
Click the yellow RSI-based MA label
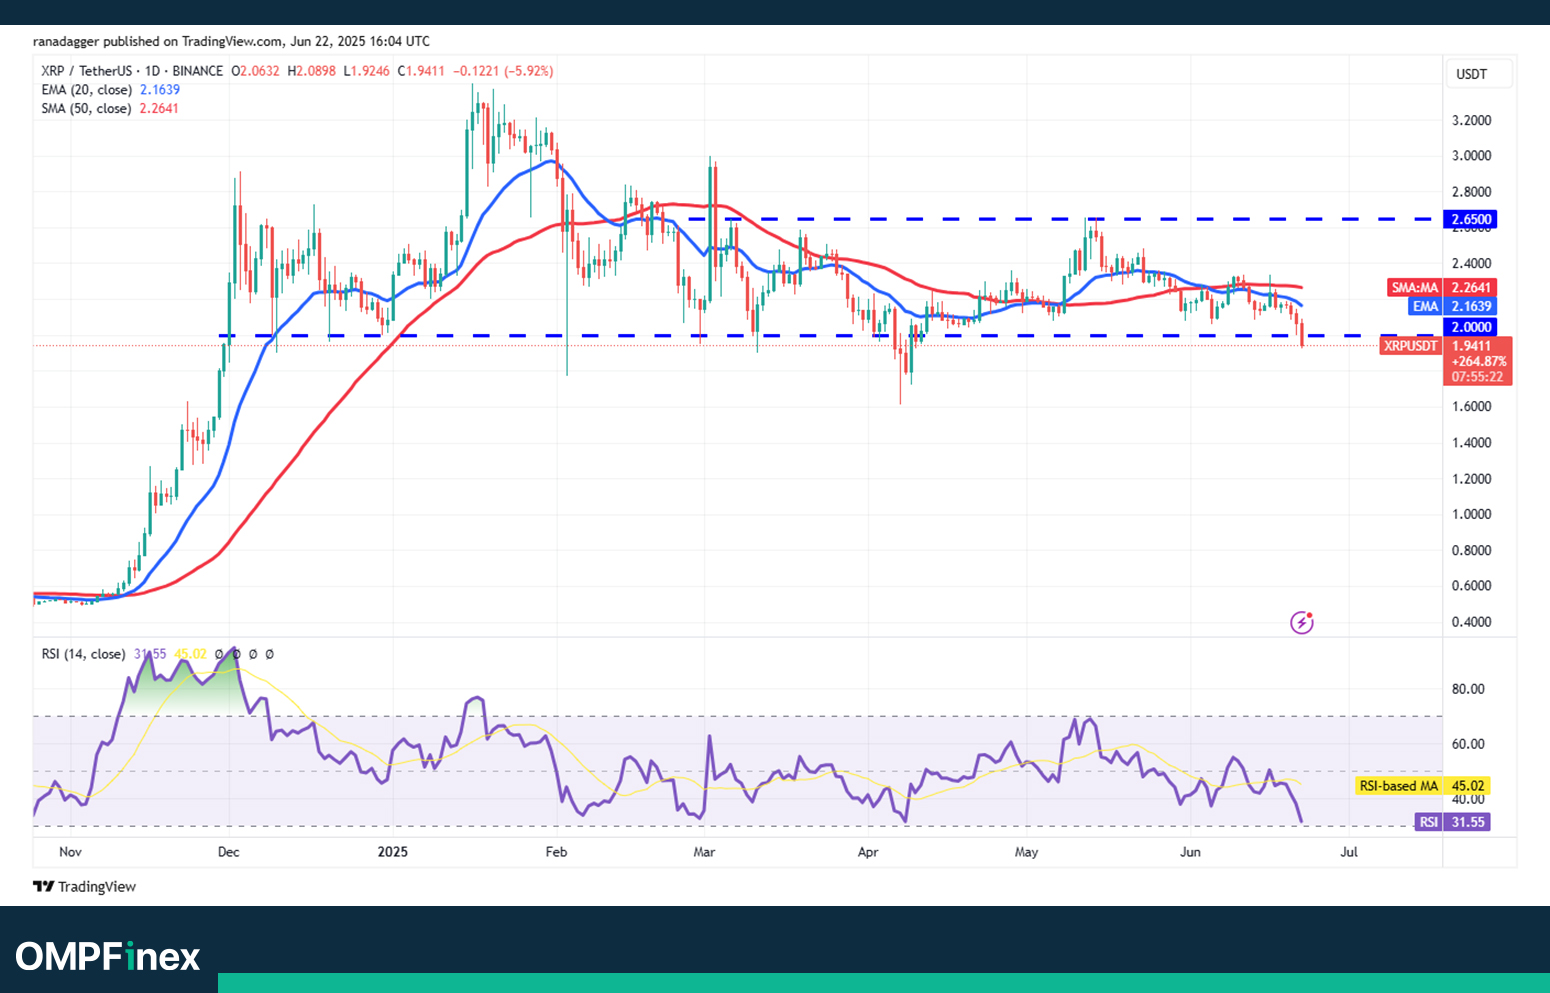click(1397, 786)
